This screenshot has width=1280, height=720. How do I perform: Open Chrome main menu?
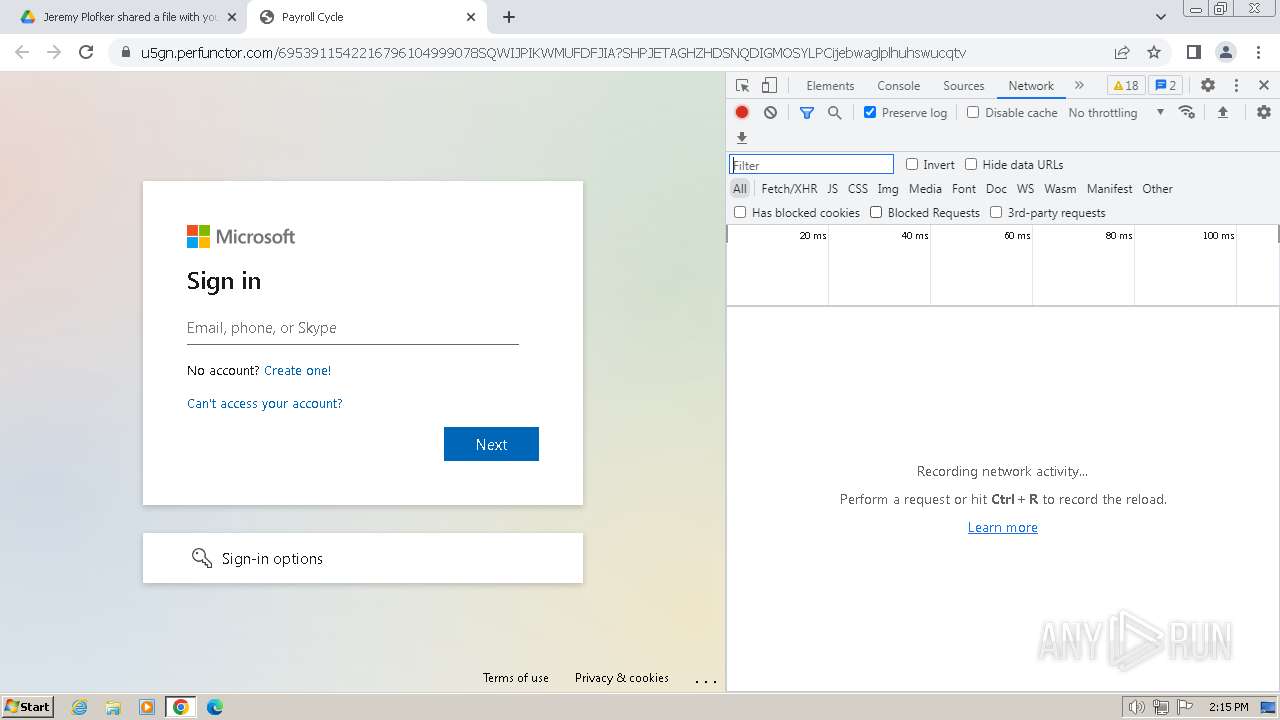tap(1257, 52)
